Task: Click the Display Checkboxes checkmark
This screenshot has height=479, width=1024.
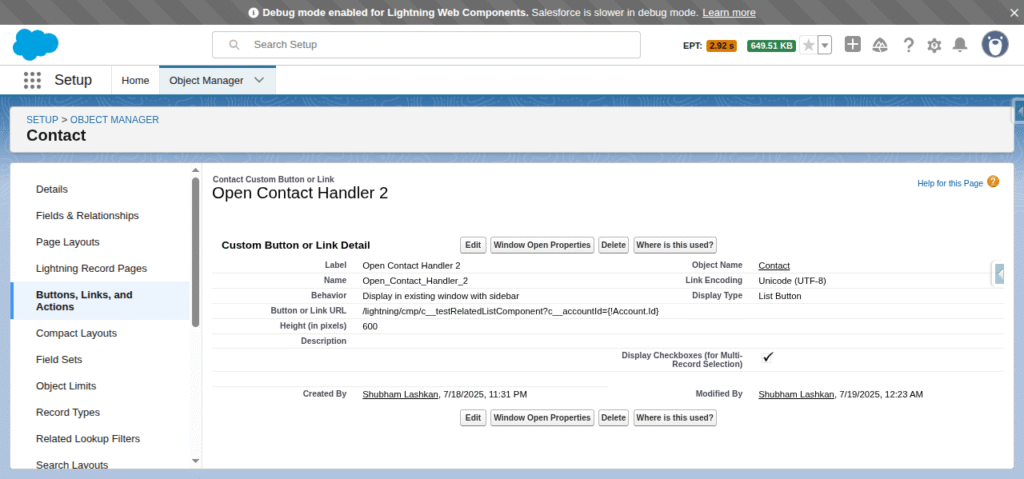Action: coord(768,357)
